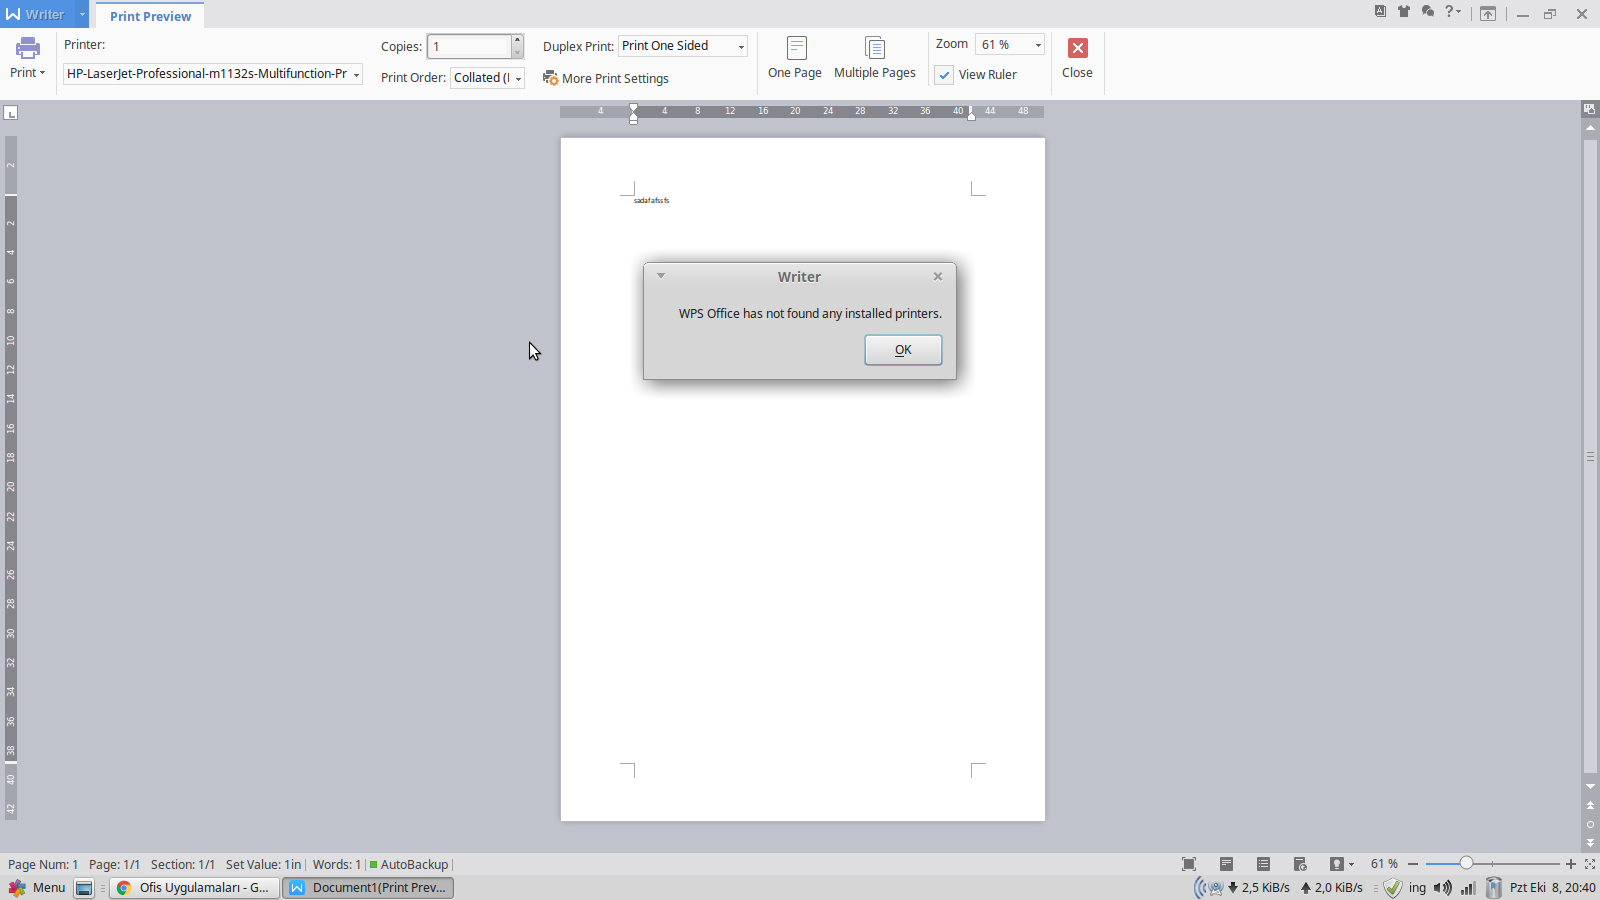Toggle the View Ruler checkbox
This screenshot has height=900, width=1600.
pyautogui.click(x=944, y=75)
